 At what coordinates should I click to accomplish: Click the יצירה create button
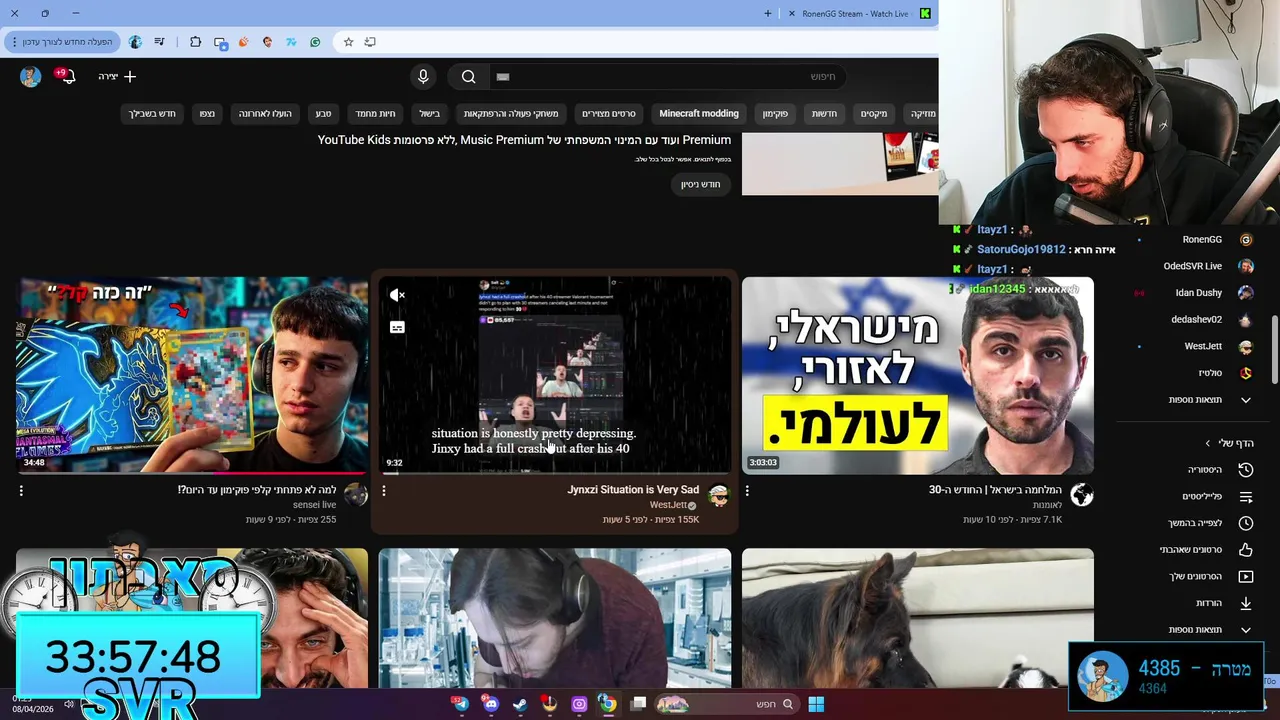(x=117, y=76)
